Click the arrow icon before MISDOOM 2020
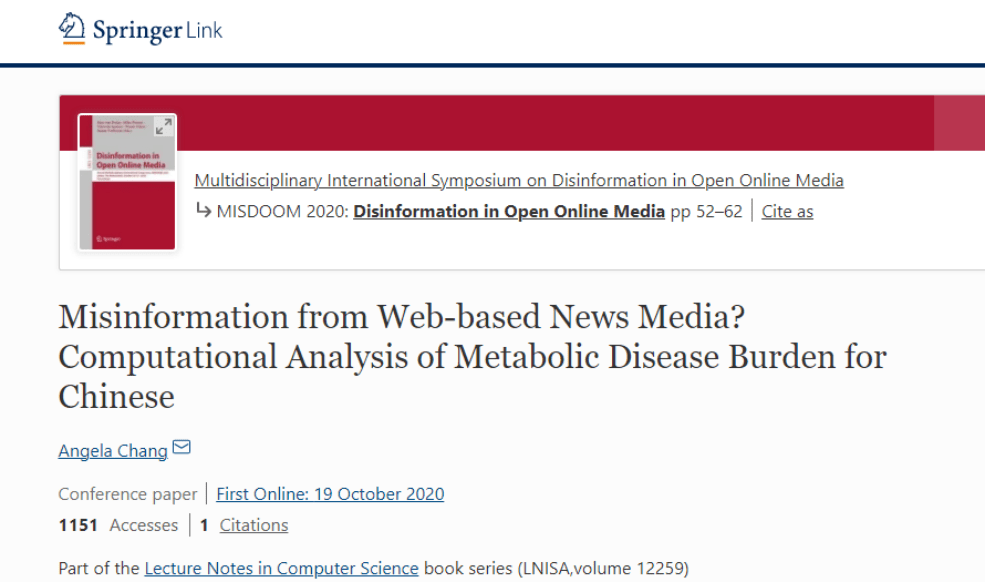Image resolution: width=986 pixels, height=582 pixels. (203, 210)
